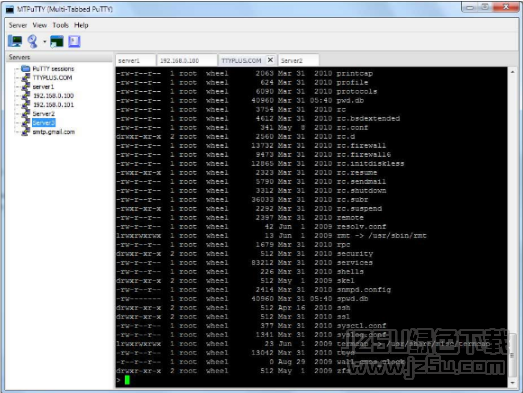
Task: Open the Server menu
Action: (x=18, y=25)
